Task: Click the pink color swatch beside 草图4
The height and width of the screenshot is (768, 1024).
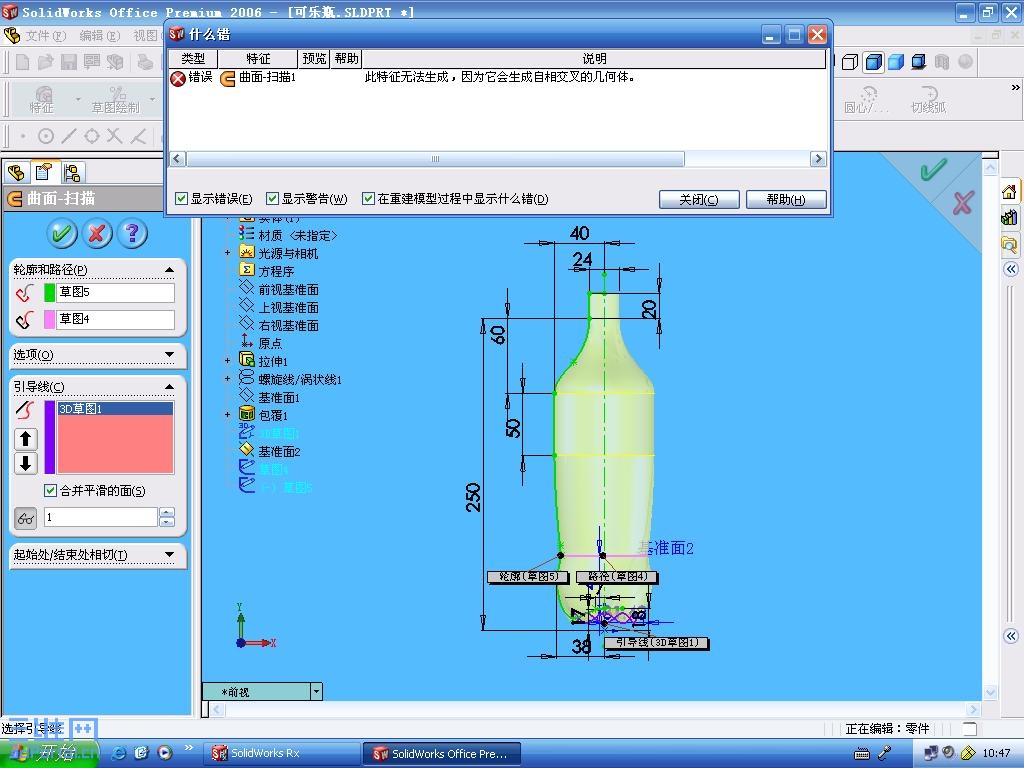Action: (x=49, y=319)
